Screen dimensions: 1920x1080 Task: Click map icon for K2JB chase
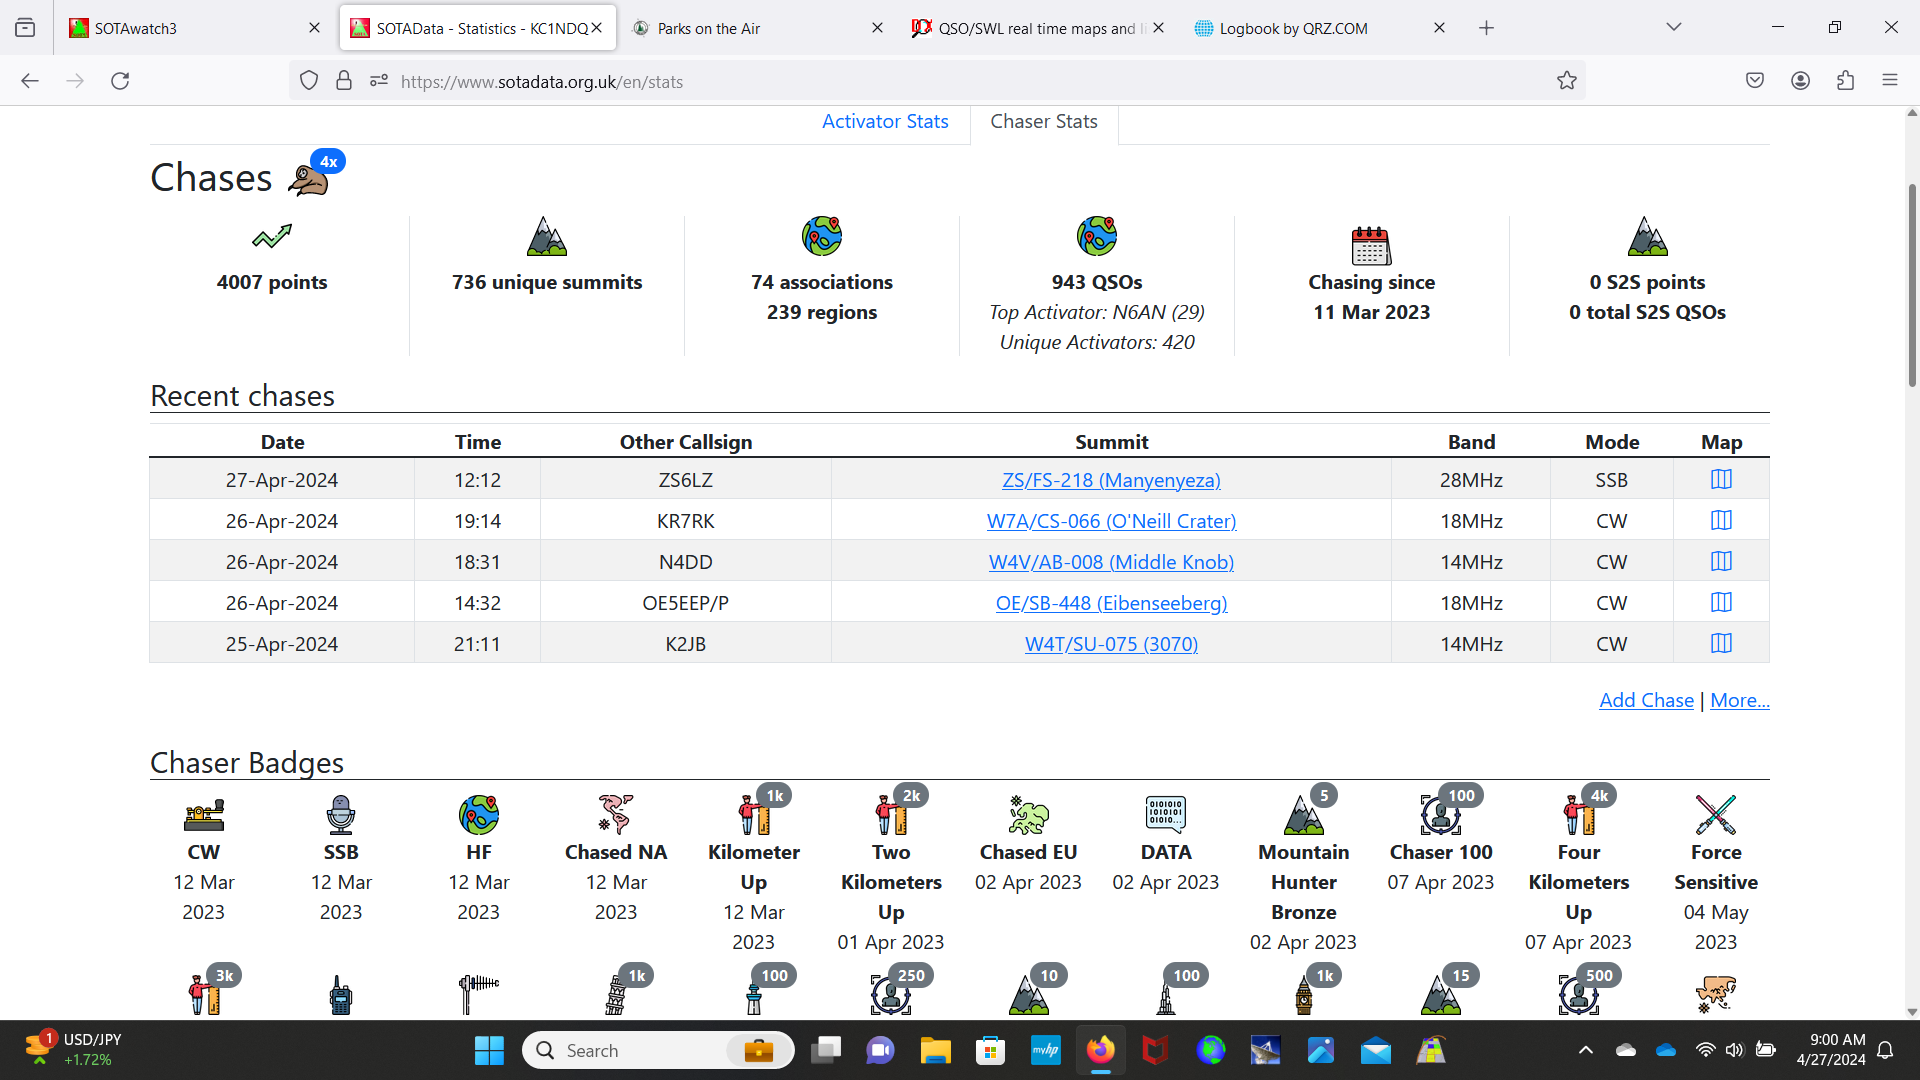click(1721, 644)
